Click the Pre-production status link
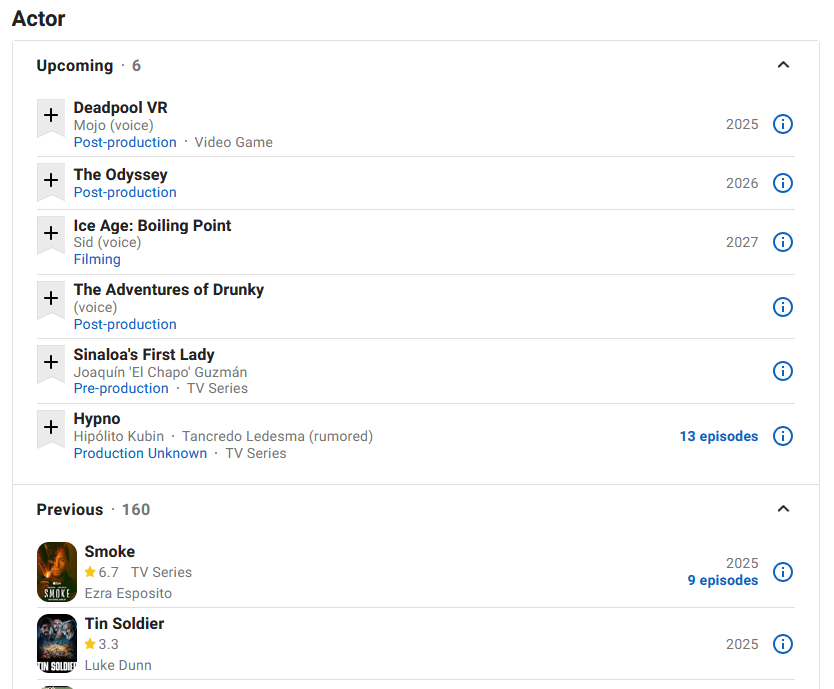This screenshot has height=689, width=834. pyautogui.click(x=121, y=388)
